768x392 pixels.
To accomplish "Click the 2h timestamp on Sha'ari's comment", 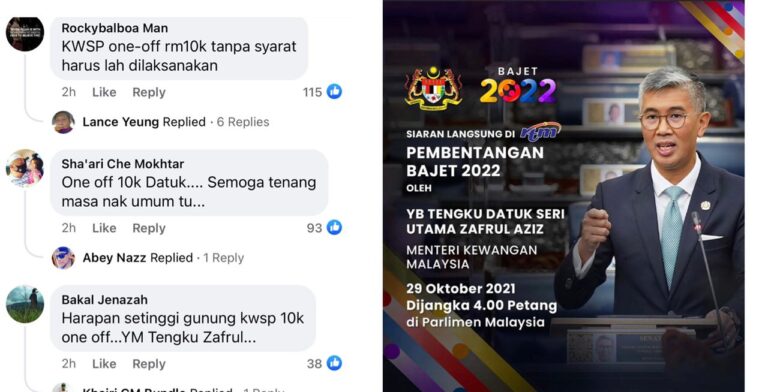I will point(69,228).
